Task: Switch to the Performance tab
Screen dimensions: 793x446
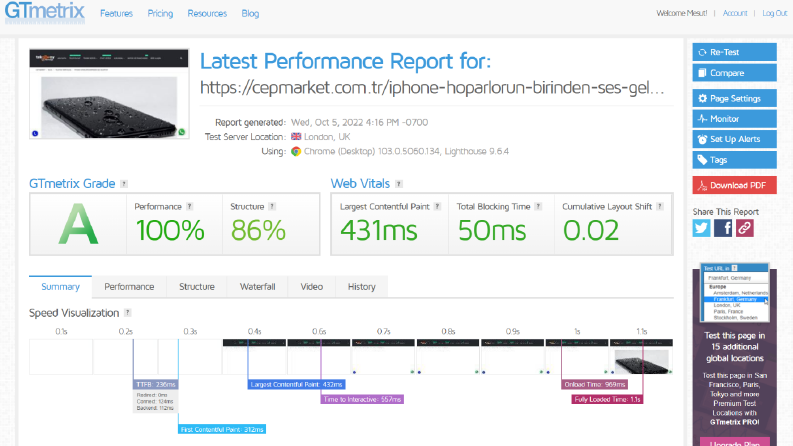Action: pyautogui.click(x=129, y=287)
